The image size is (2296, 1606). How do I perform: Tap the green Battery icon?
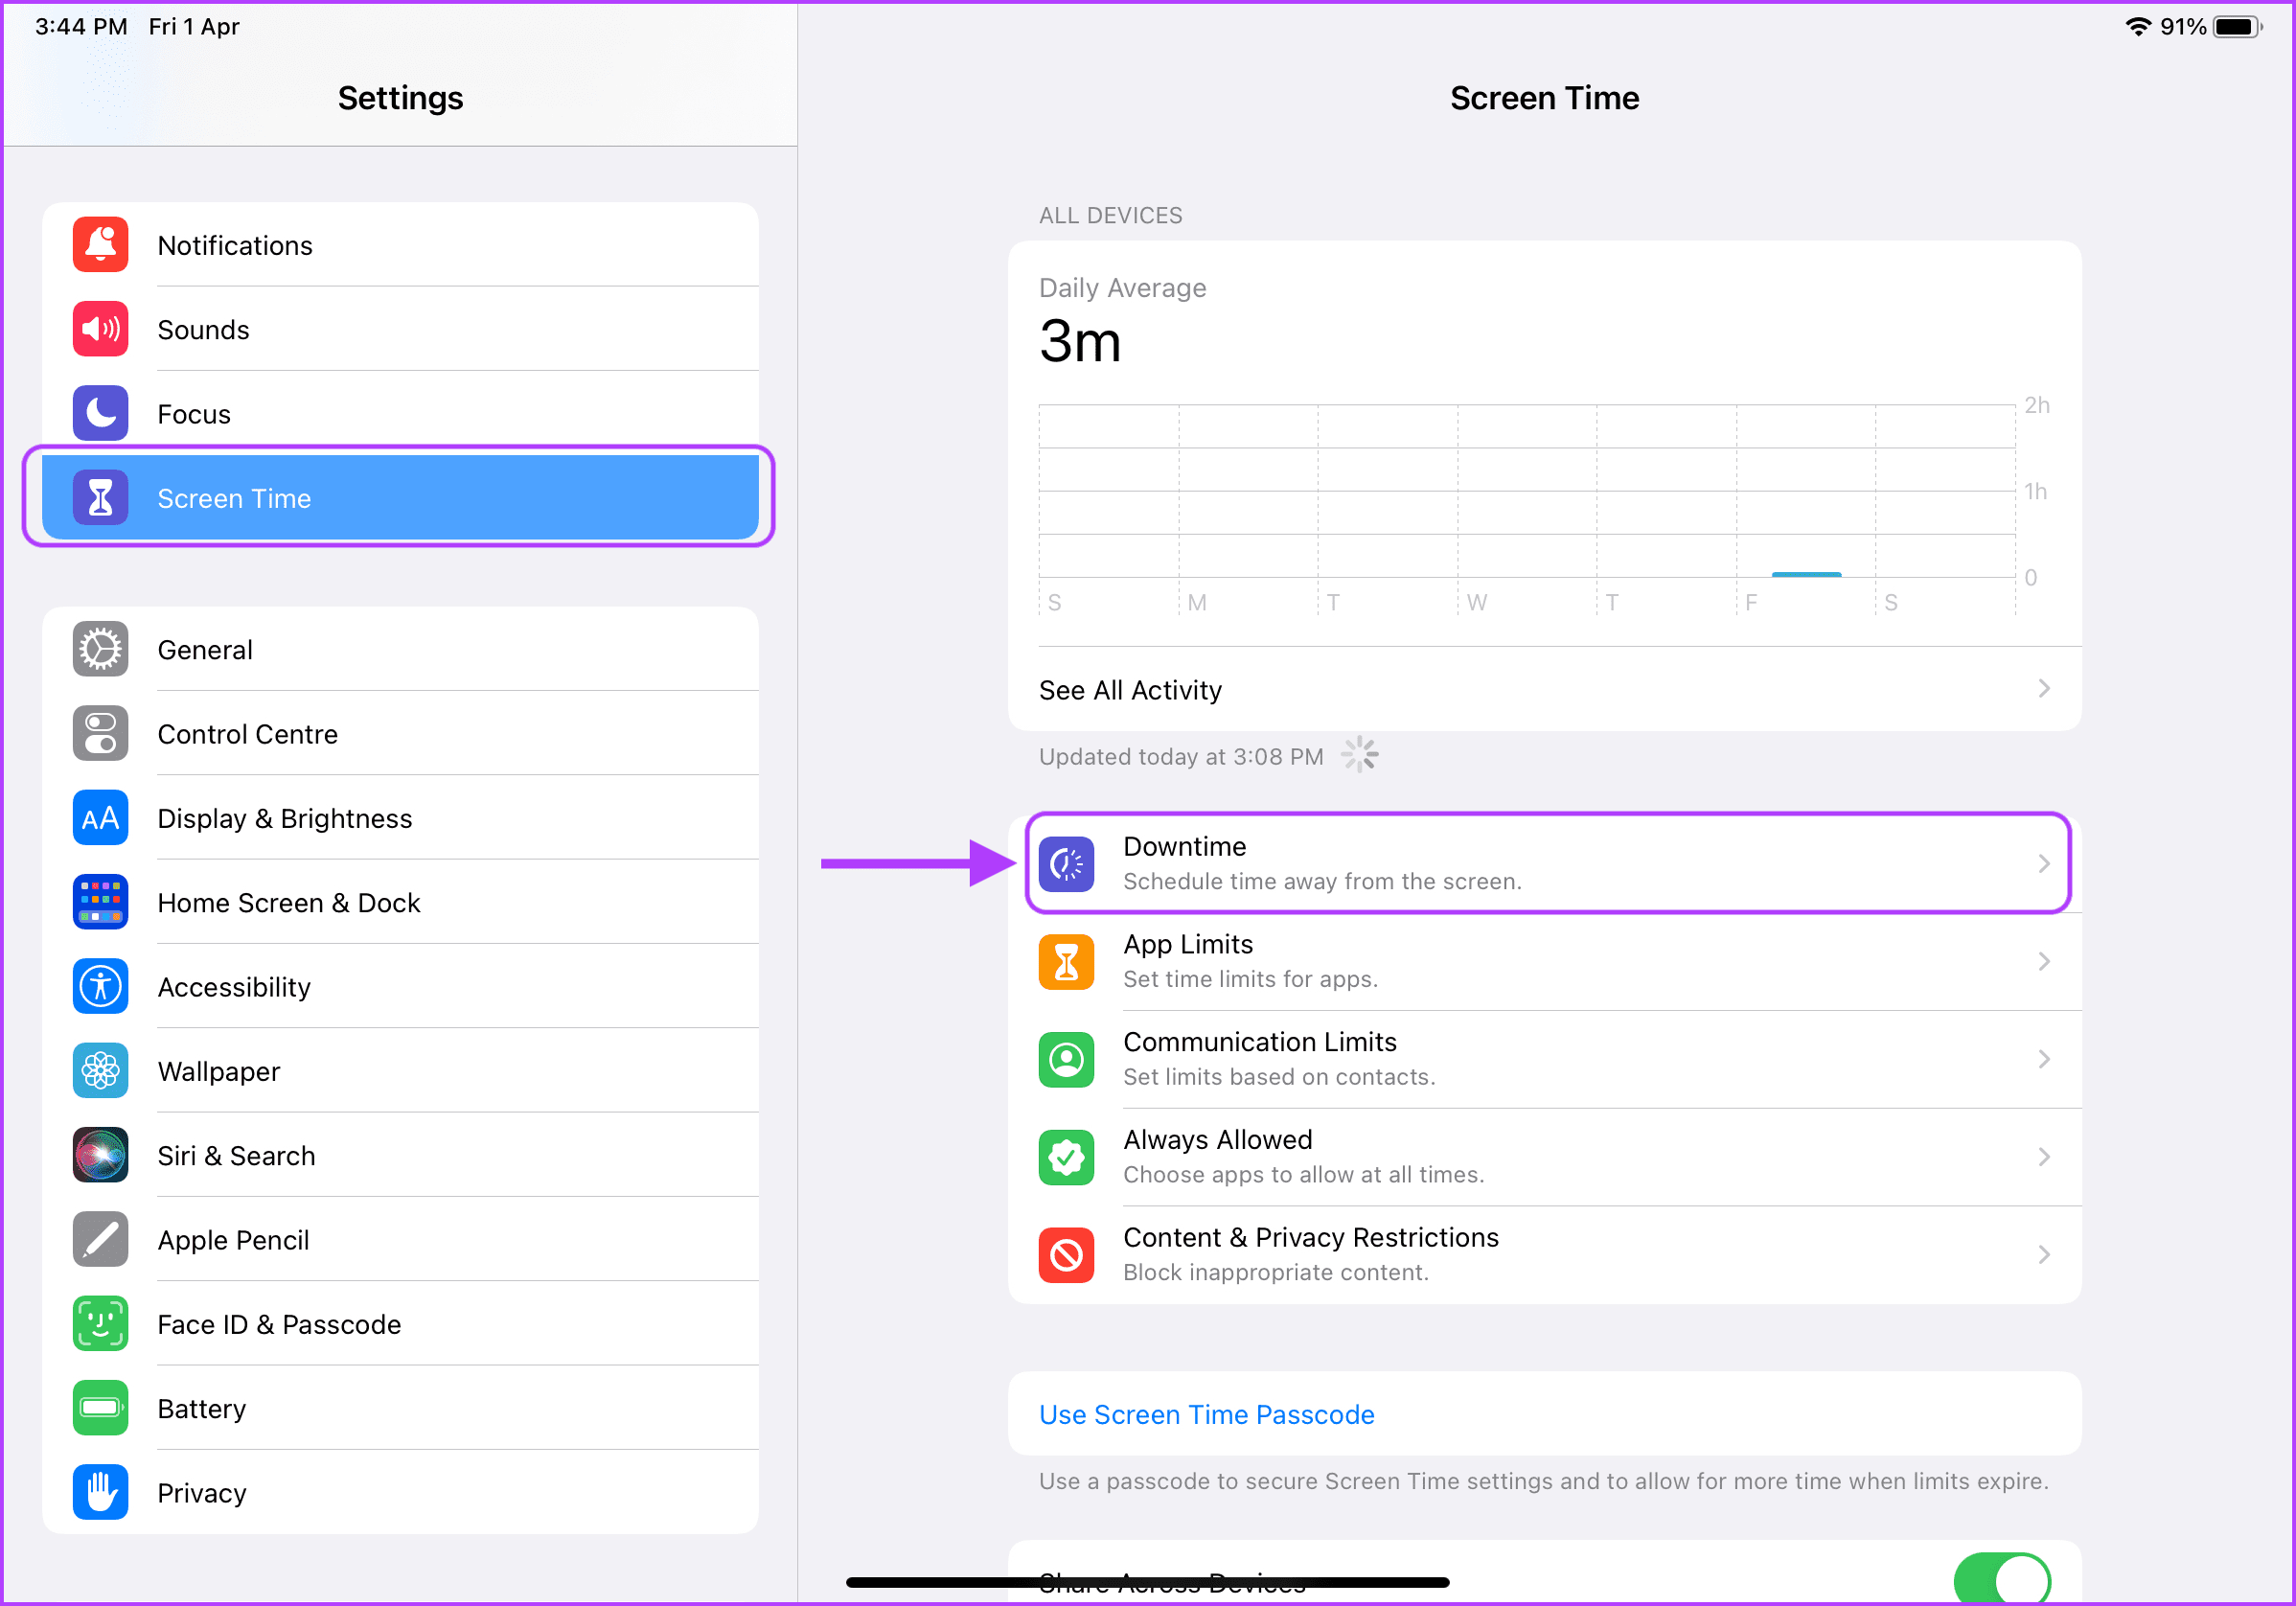[x=100, y=1408]
